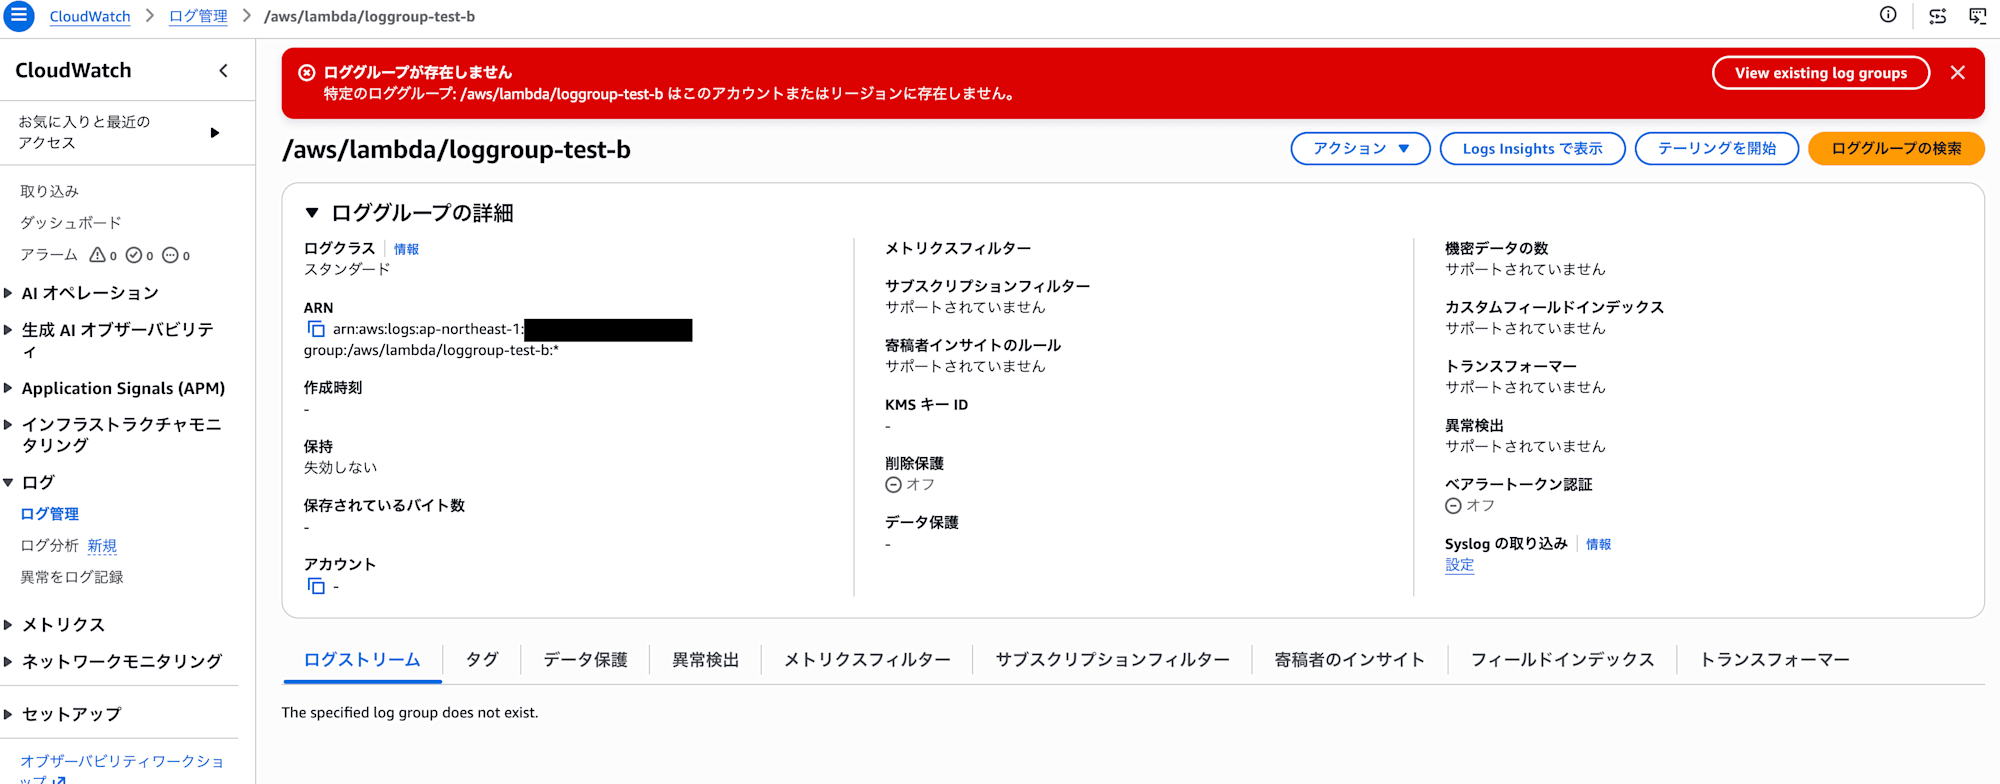This screenshot has height=784, width=2000.
Task: Open 取り込み in the sidebar
Action: (49, 191)
